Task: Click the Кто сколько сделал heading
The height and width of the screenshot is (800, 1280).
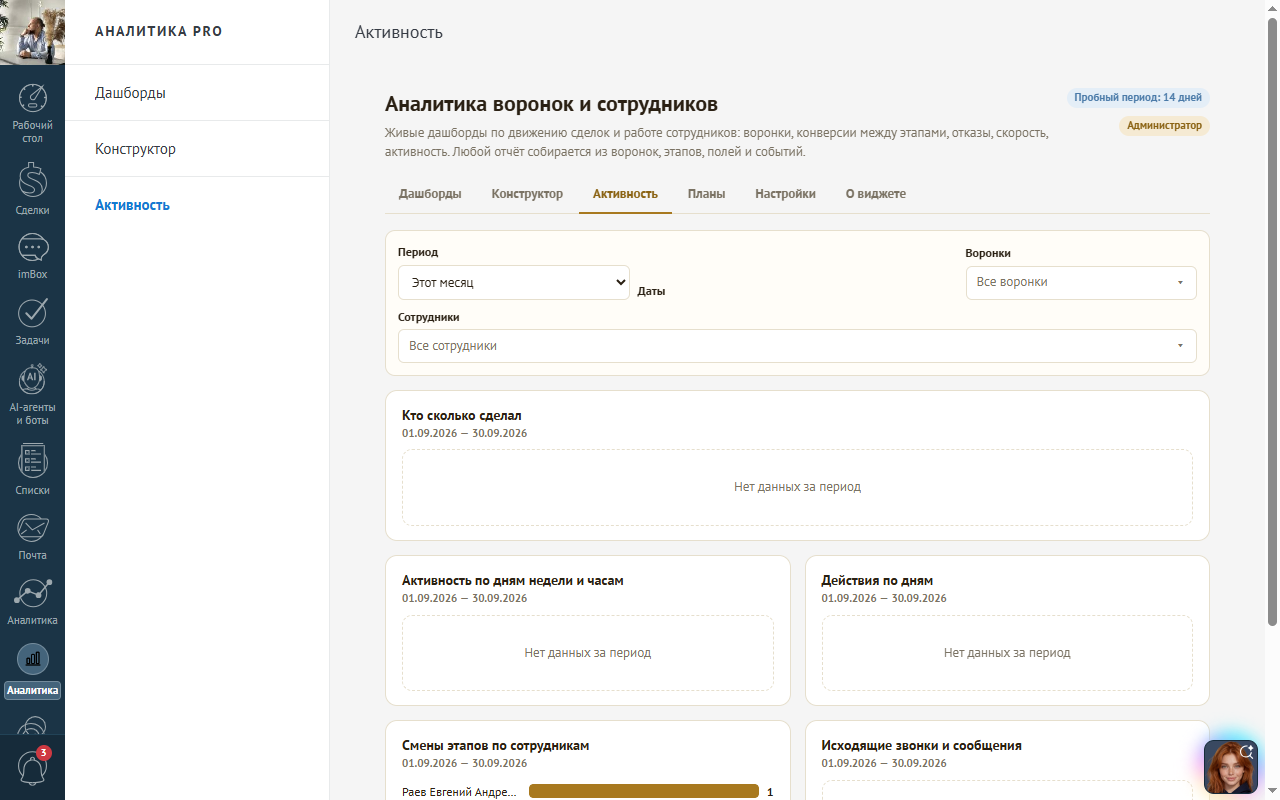Action: click(x=462, y=415)
